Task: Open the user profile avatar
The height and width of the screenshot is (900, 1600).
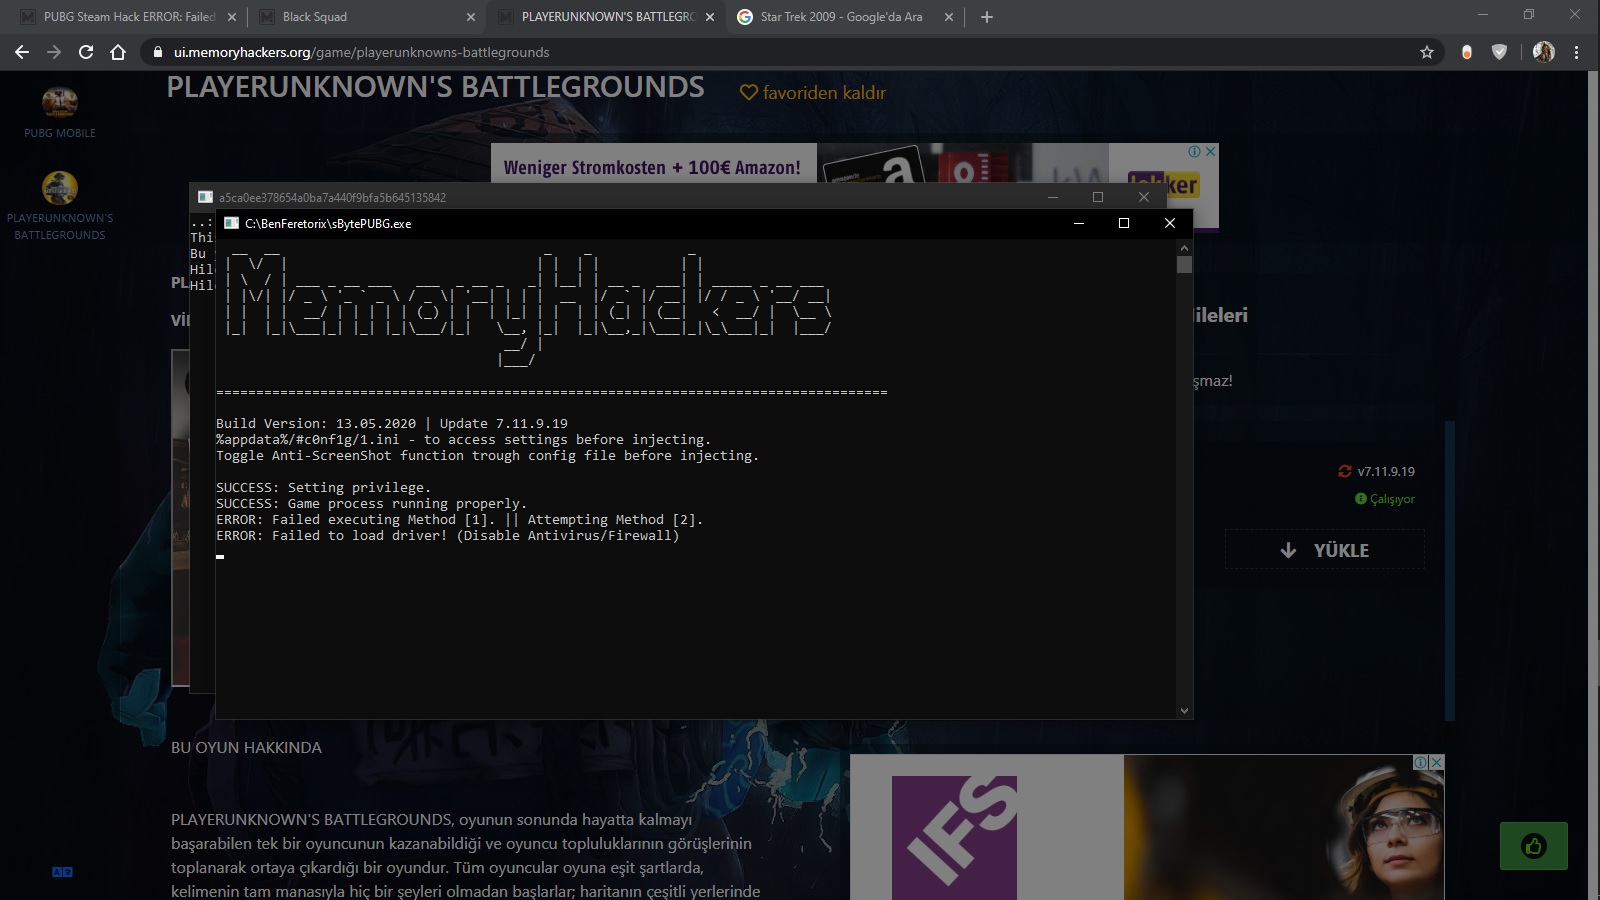Action: coord(1543,52)
